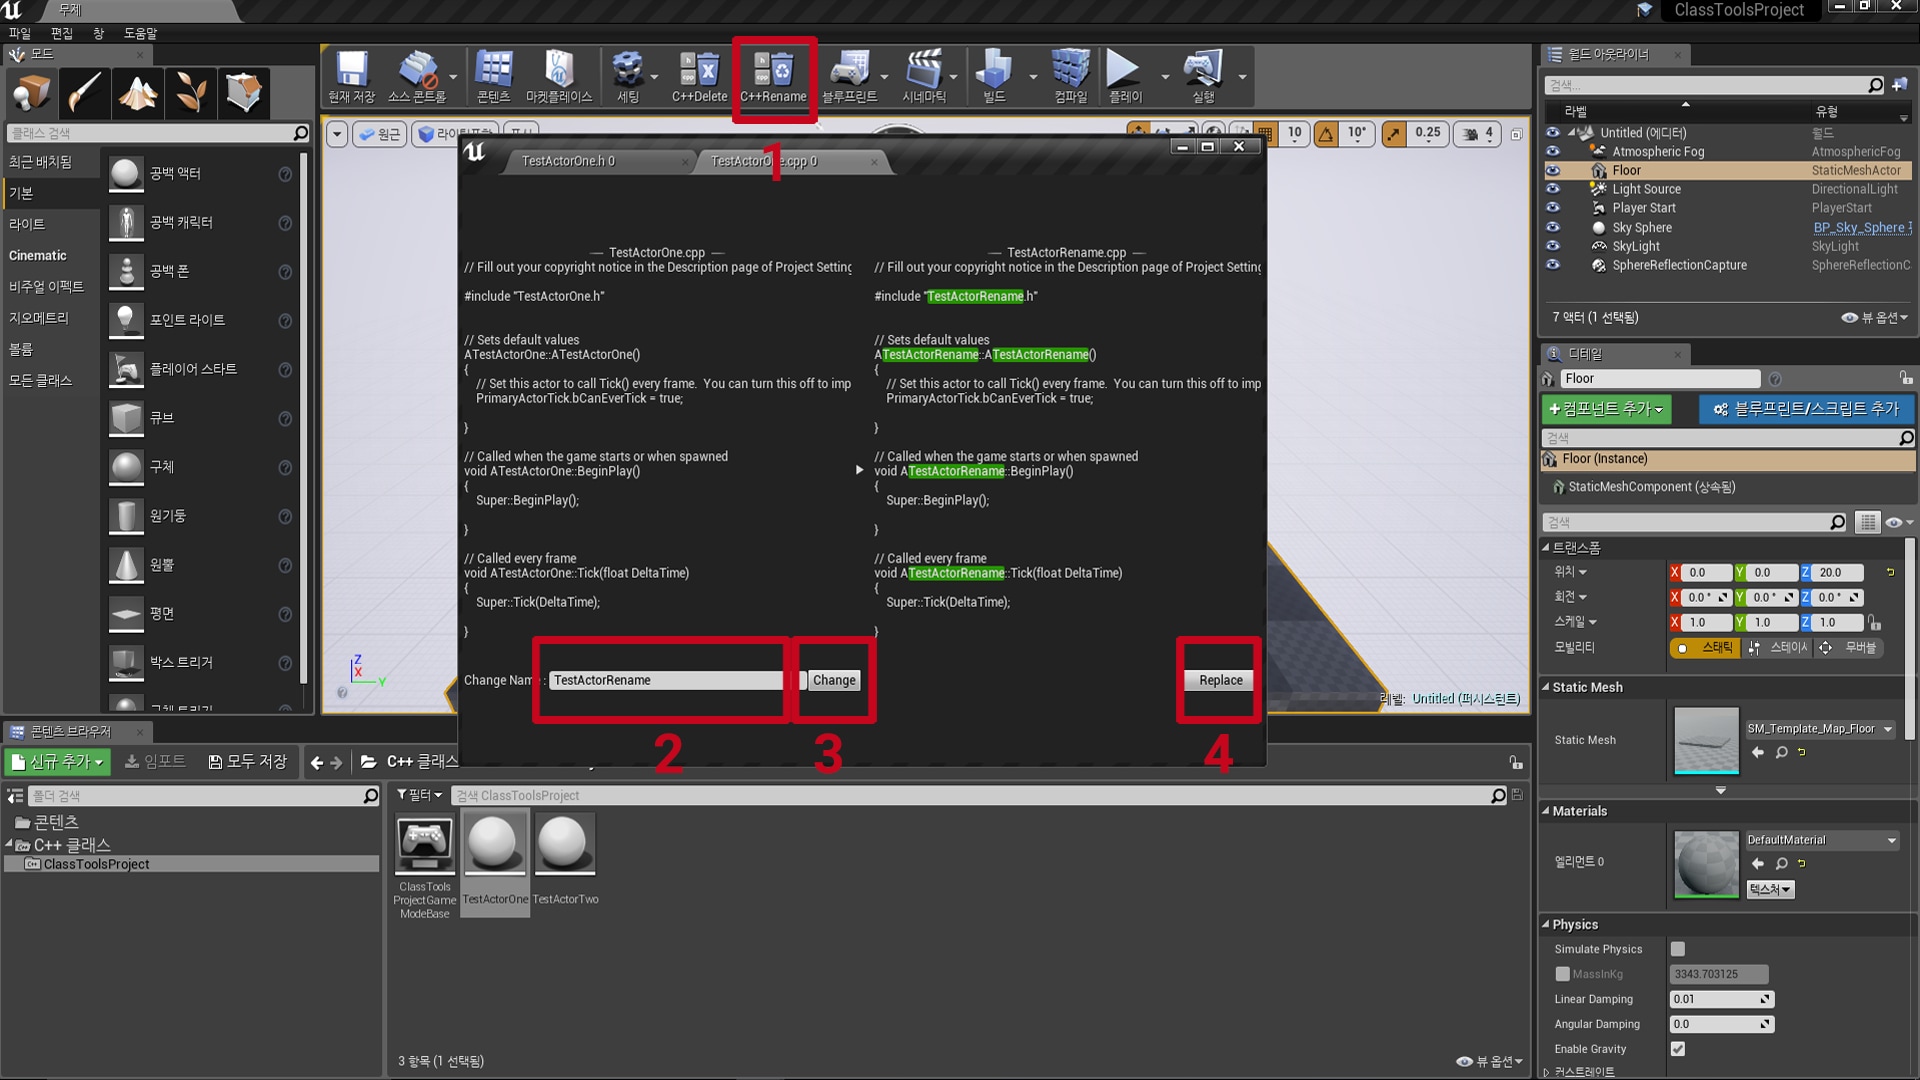Switch to the TestActorOne.h tab
The image size is (1920, 1080).
tap(568, 161)
